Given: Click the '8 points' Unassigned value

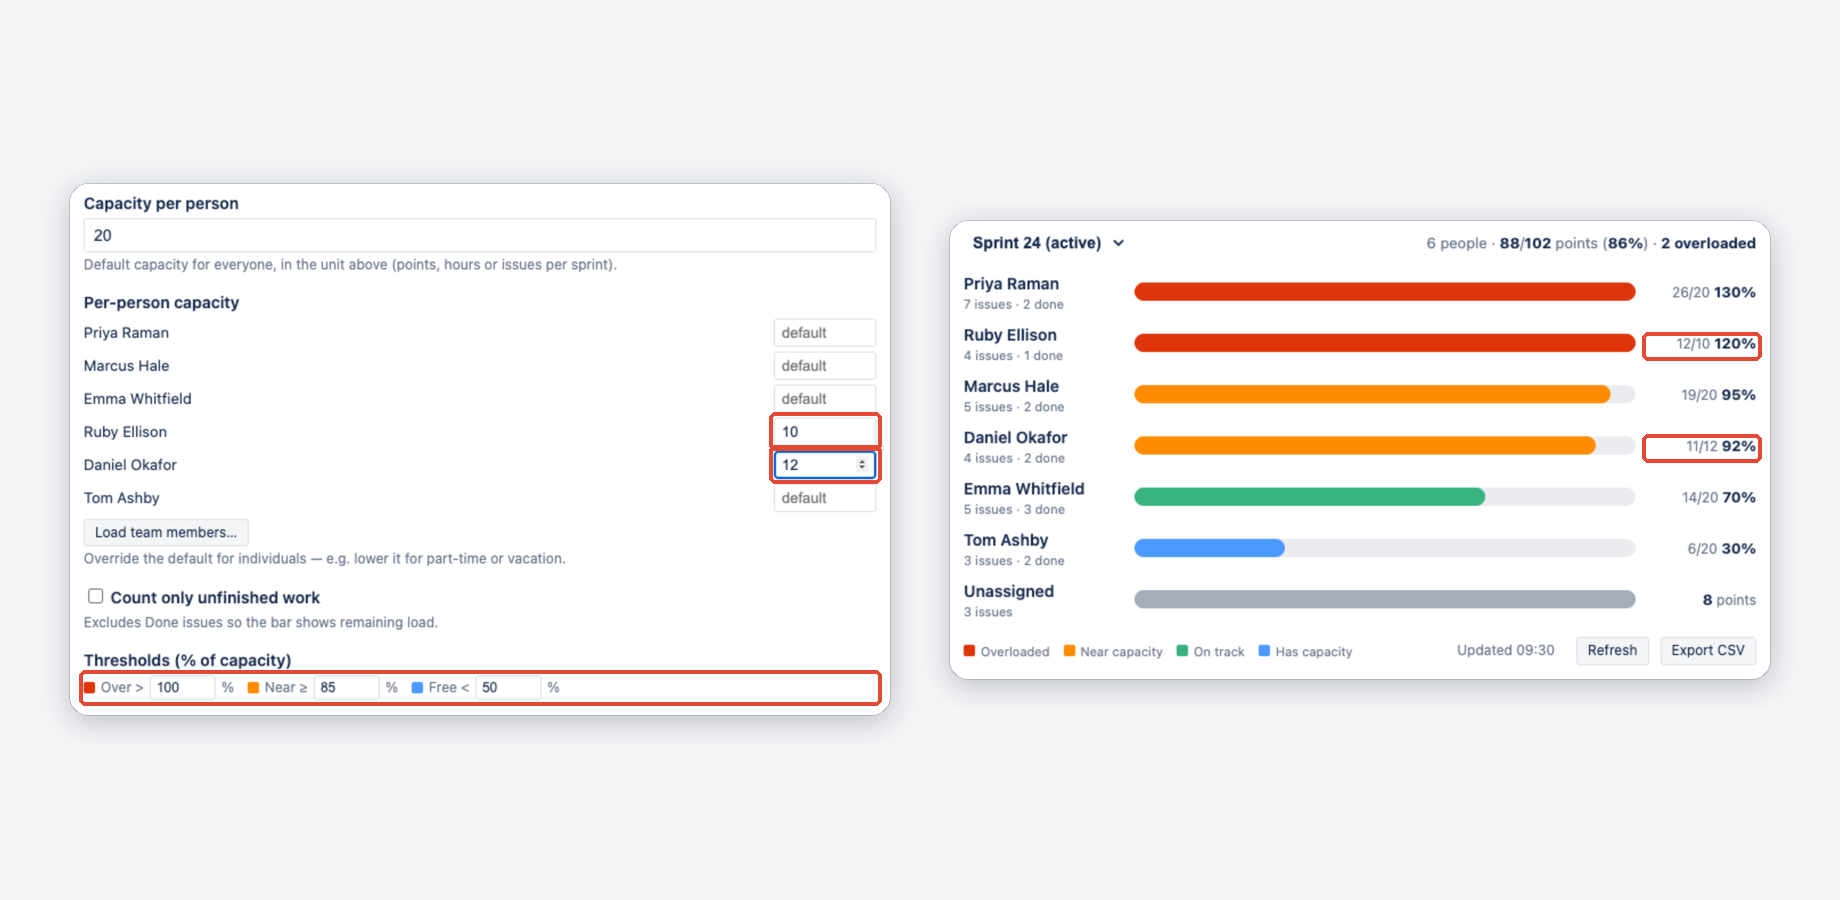Looking at the screenshot, I should [1729, 600].
